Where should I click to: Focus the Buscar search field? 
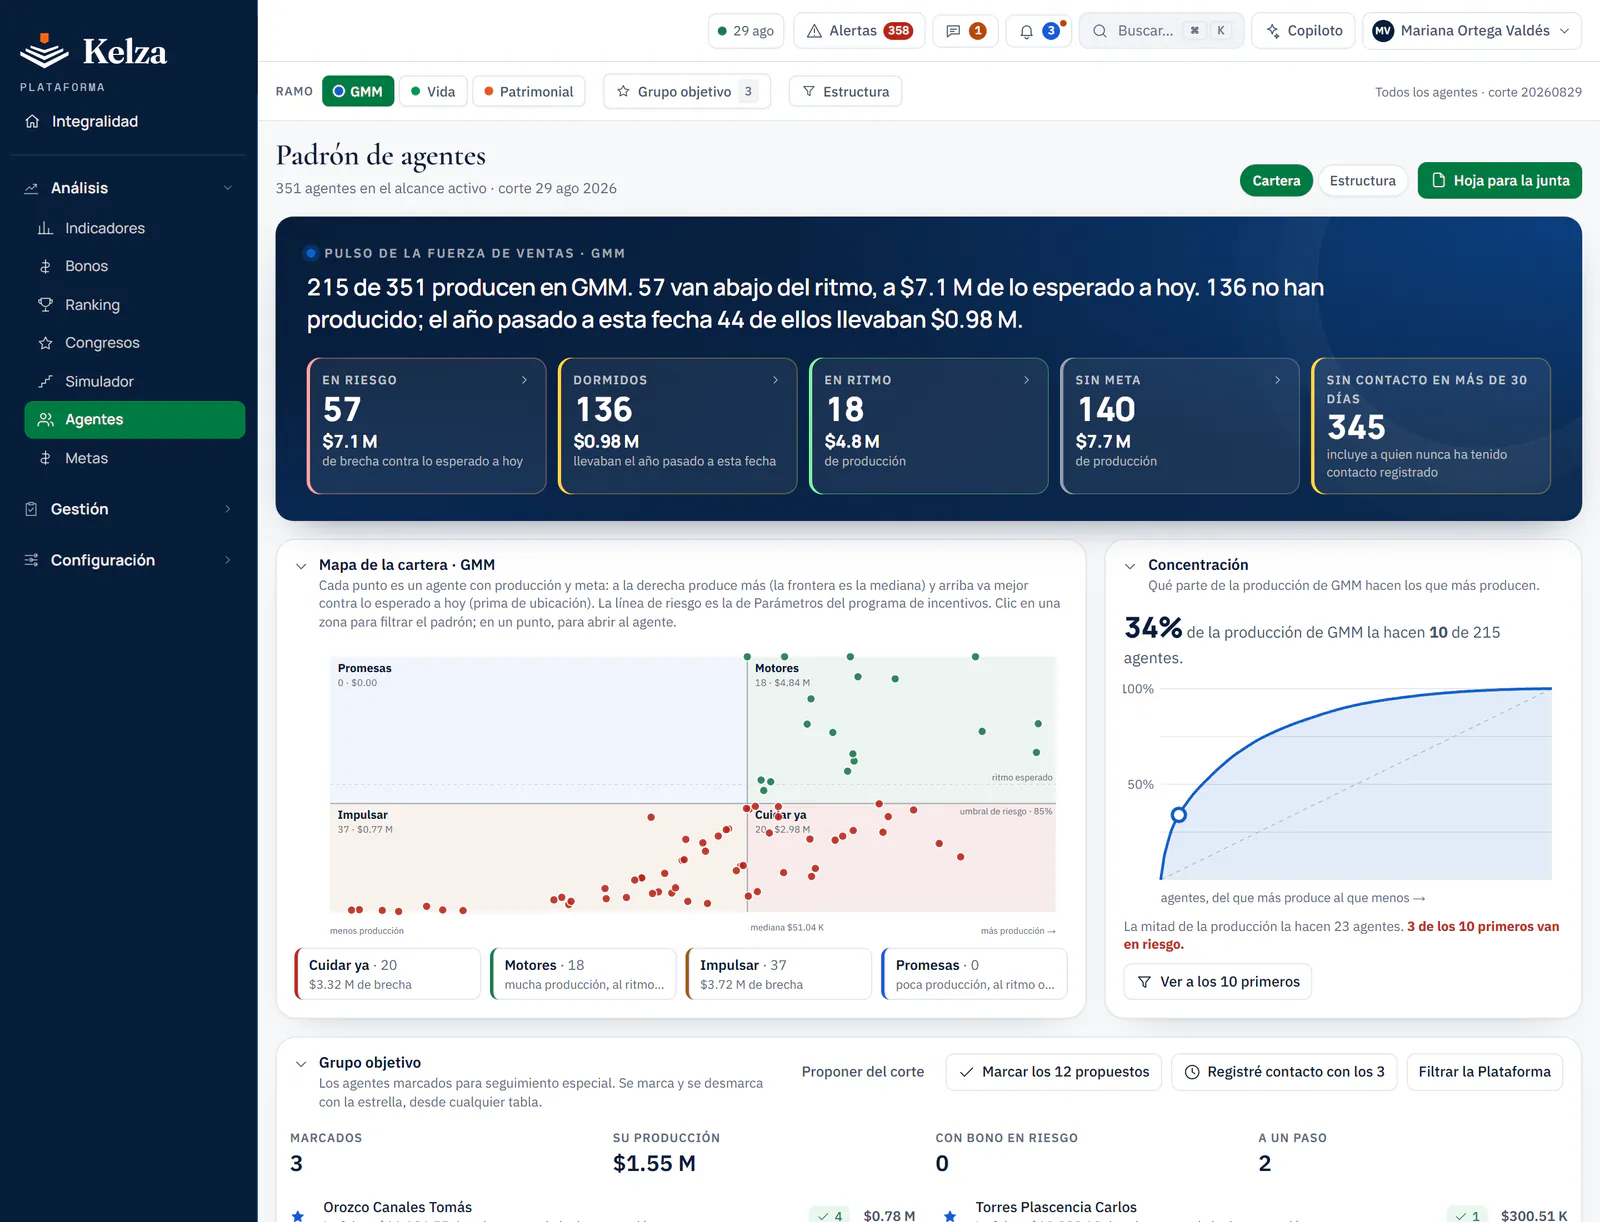coord(1162,31)
